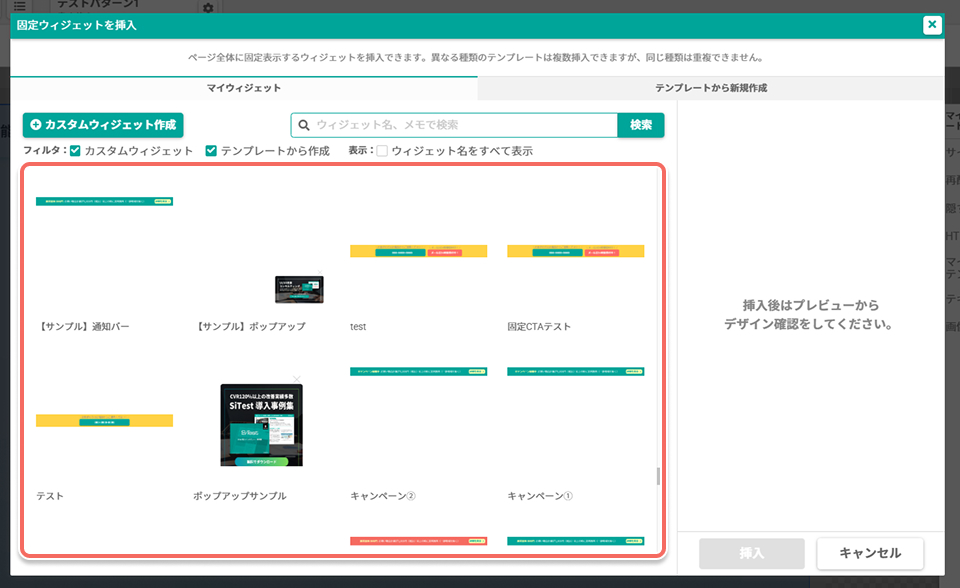Viewport: 960px width, 588px height.
Task: Click the 【サンプル】ポップアップ label
Action: tap(250, 326)
